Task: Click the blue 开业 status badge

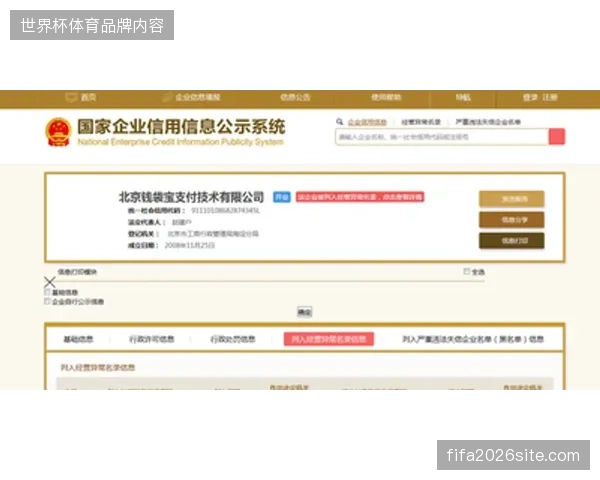Action: [282, 197]
